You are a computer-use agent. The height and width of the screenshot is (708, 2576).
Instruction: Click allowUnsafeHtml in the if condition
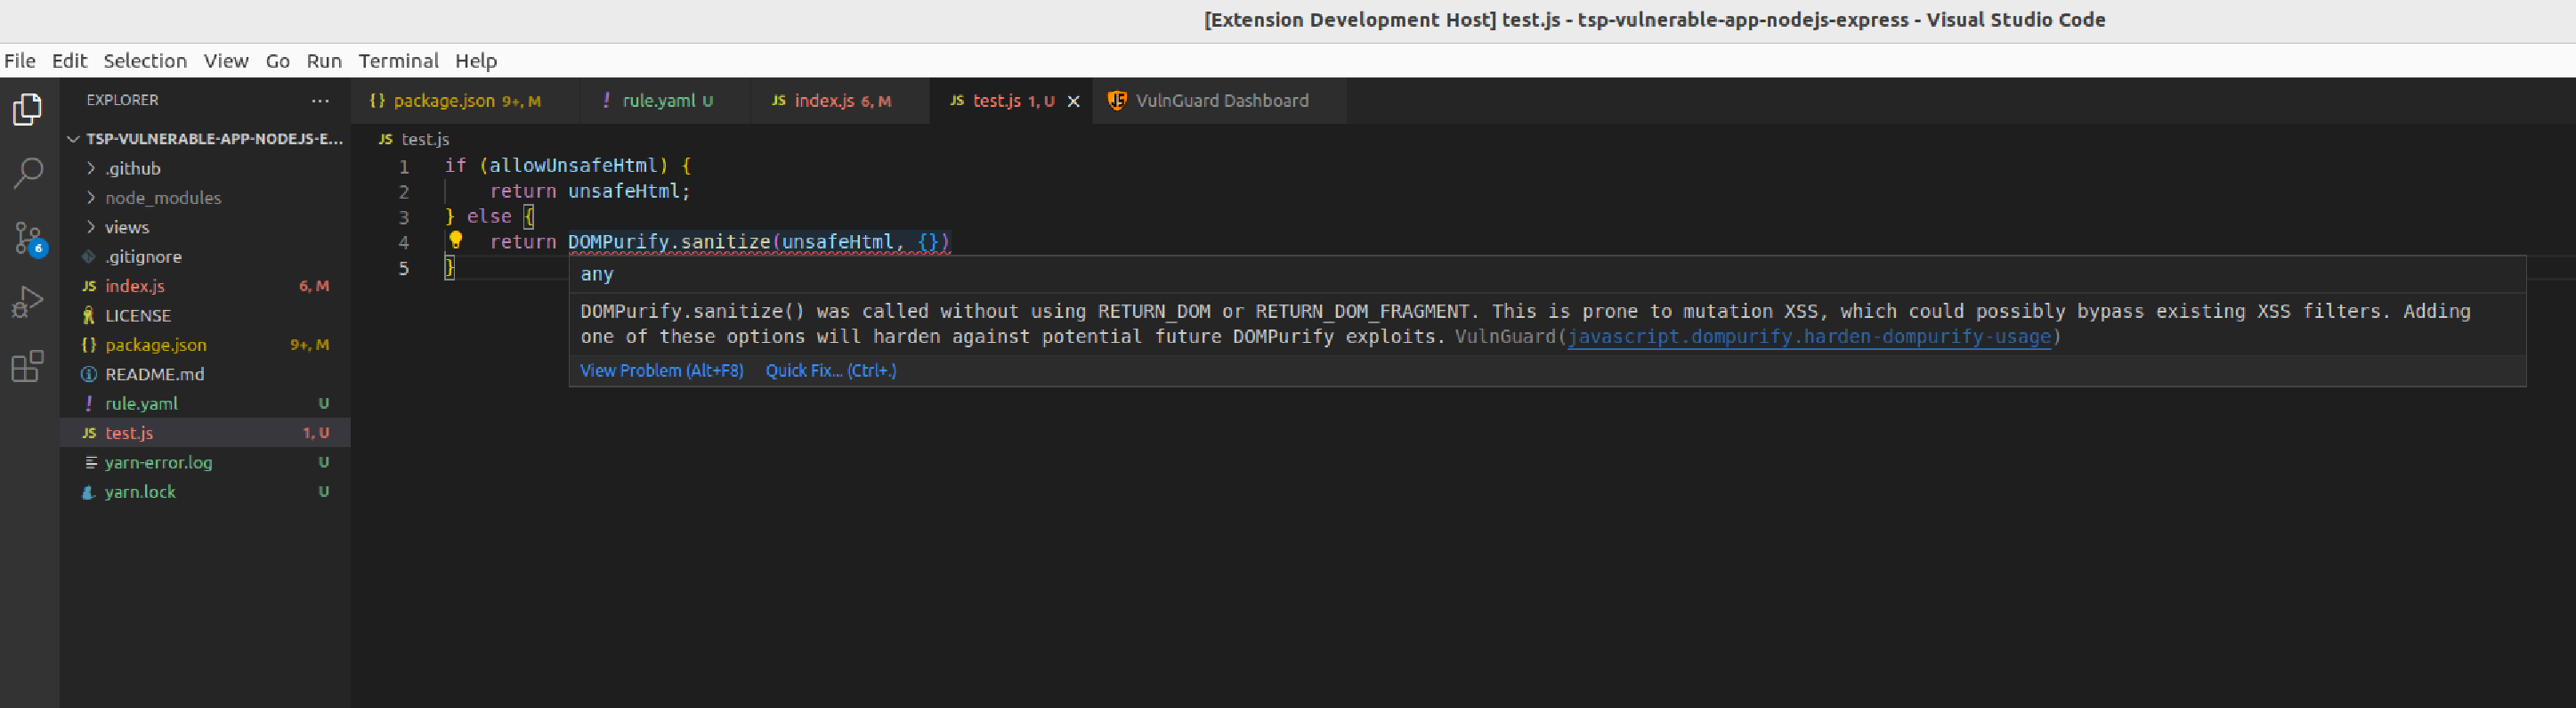pyautogui.click(x=573, y=165)
